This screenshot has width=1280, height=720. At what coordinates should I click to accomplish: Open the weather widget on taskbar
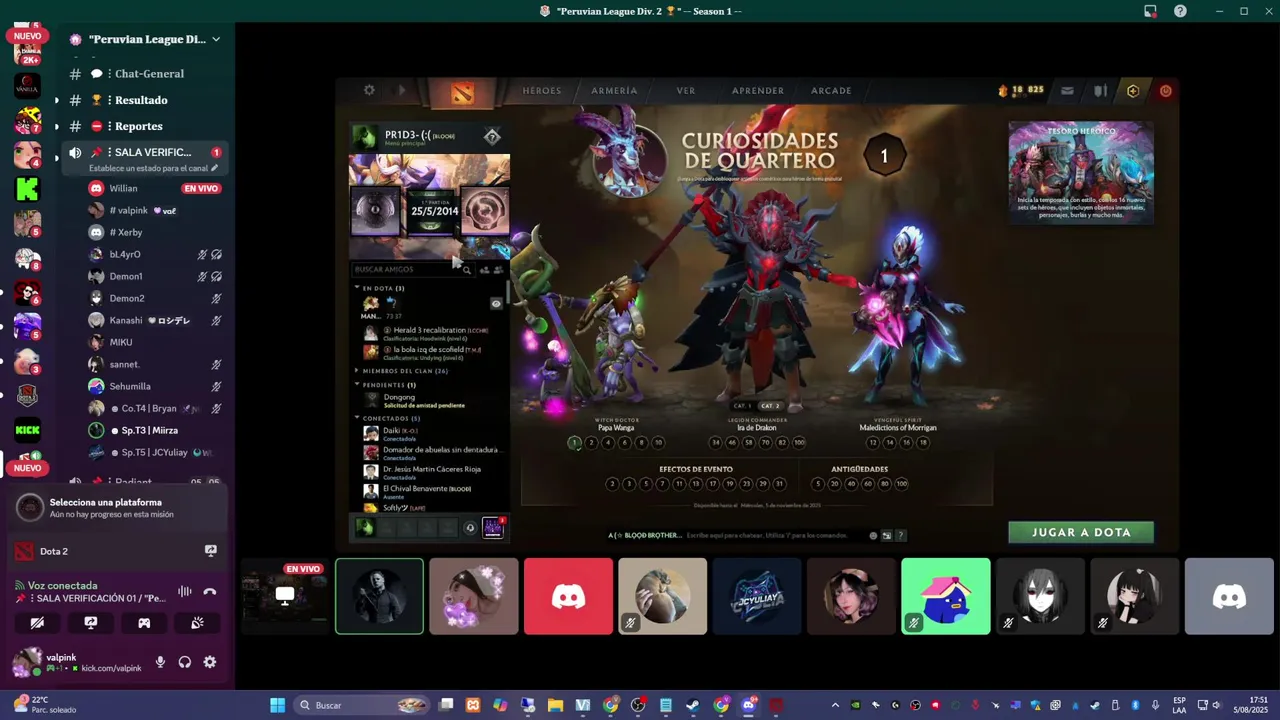45,705
